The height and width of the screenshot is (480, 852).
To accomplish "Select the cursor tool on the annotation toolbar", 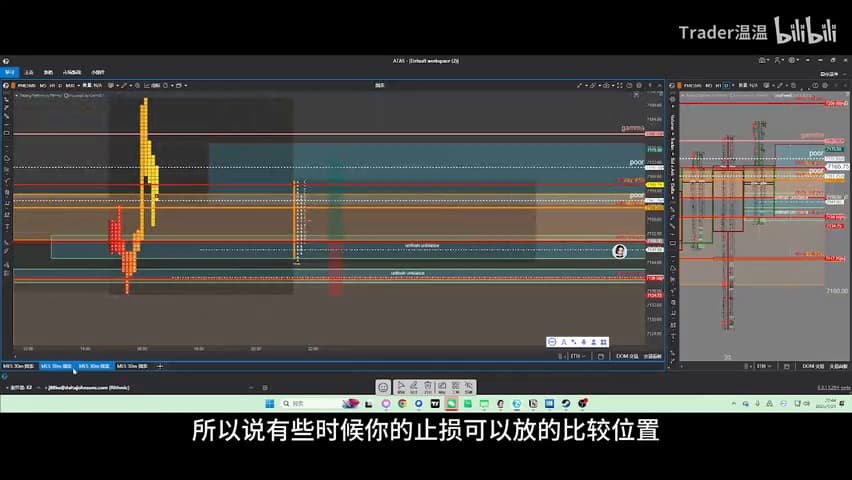I will (401, 387).
